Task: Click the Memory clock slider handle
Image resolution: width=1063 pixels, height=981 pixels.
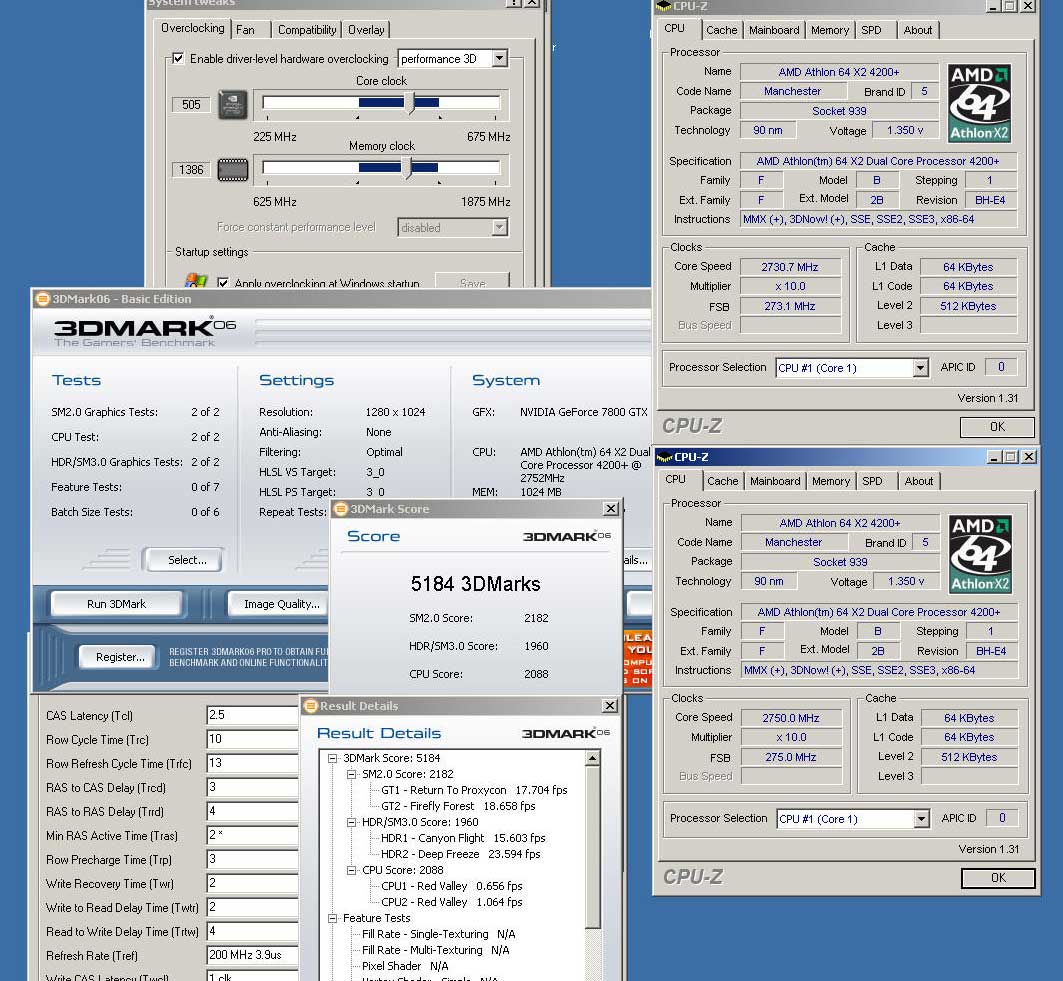Action: (x=407, y=168)
